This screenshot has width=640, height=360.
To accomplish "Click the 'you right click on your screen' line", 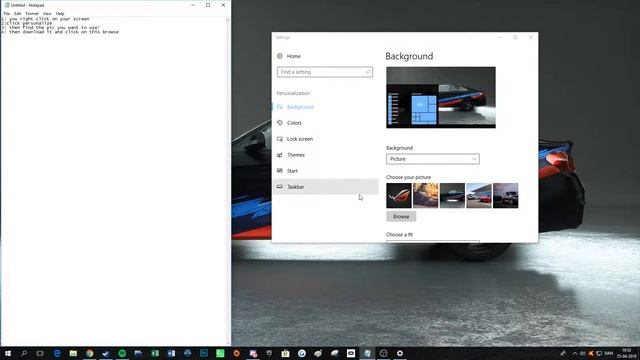I will [x=46, y=19].
